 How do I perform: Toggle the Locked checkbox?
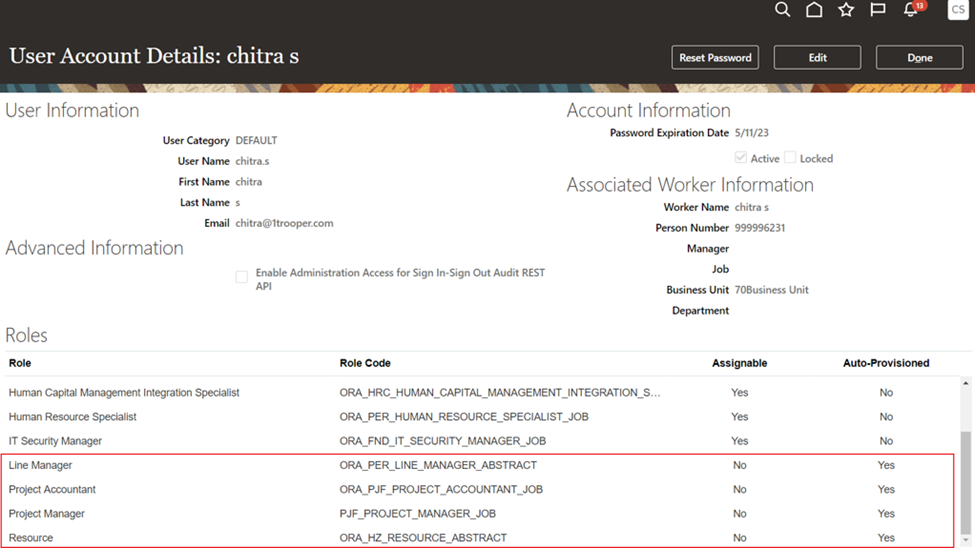tap(790, 158)
